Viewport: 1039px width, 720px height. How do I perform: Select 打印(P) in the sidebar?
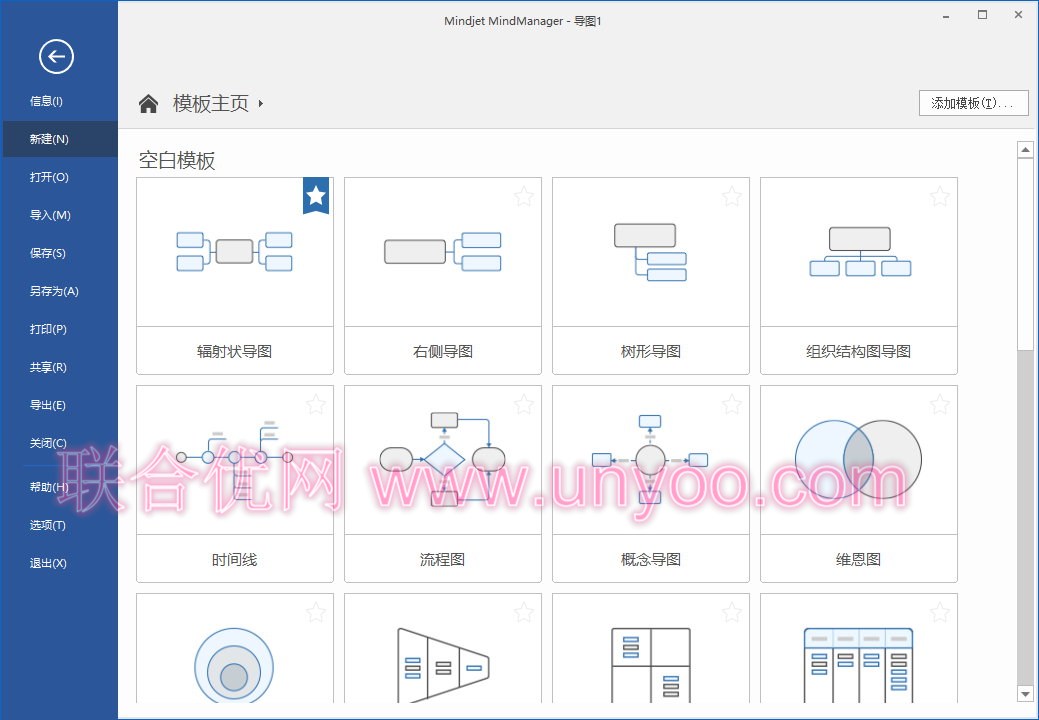coord(59,329)
